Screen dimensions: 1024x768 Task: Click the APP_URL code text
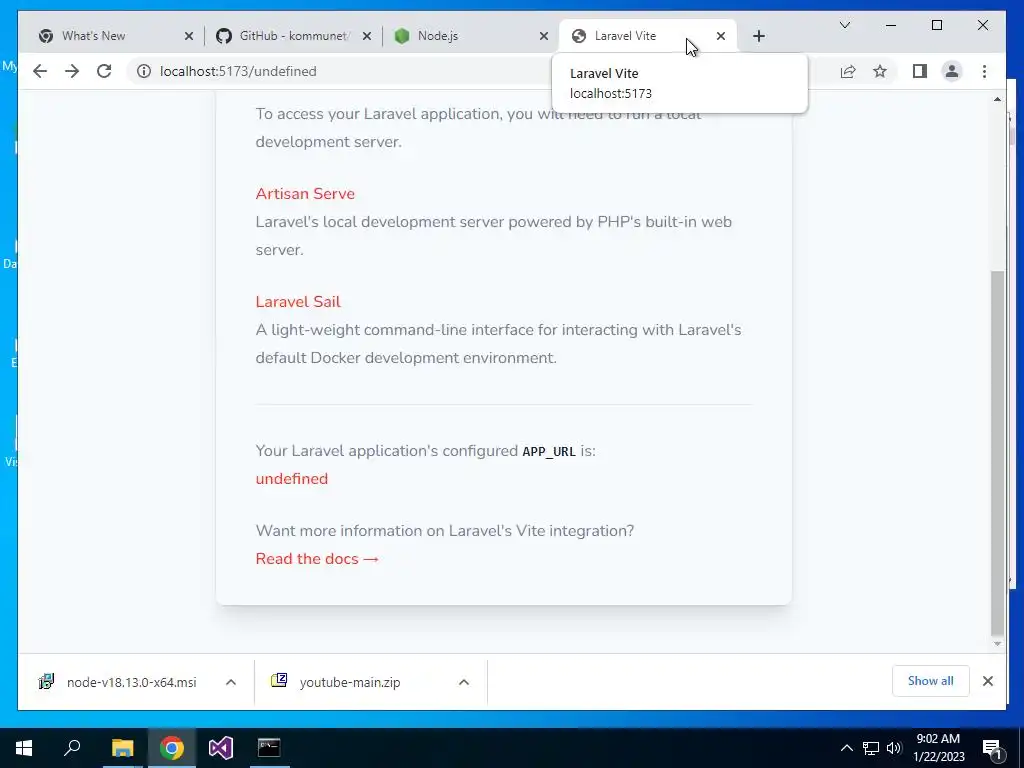coord(549,451)
